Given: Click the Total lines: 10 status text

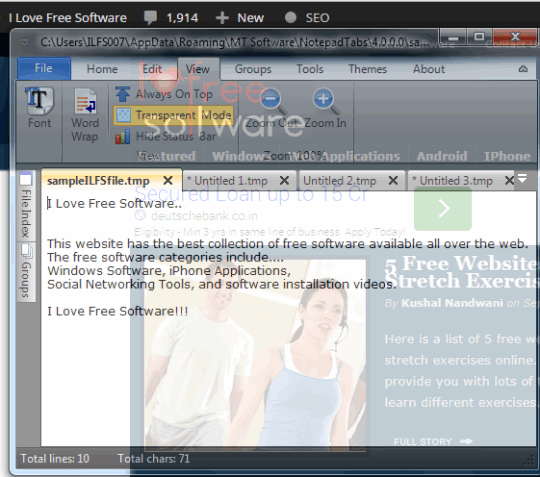Looking at the screenshot, I should coord(55,458).
